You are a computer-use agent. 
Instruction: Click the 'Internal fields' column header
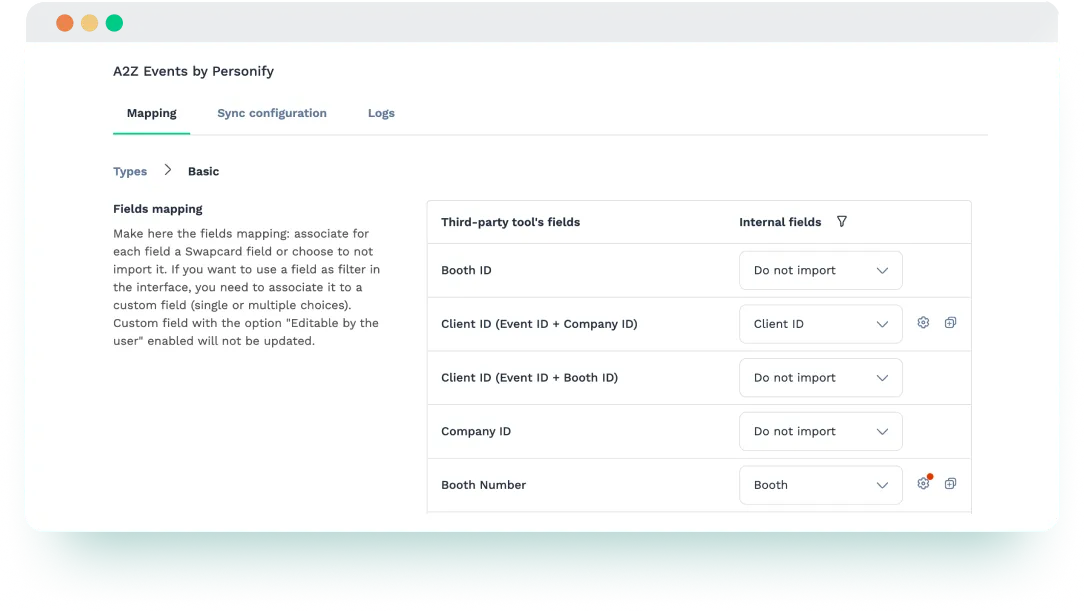(780, 222)
